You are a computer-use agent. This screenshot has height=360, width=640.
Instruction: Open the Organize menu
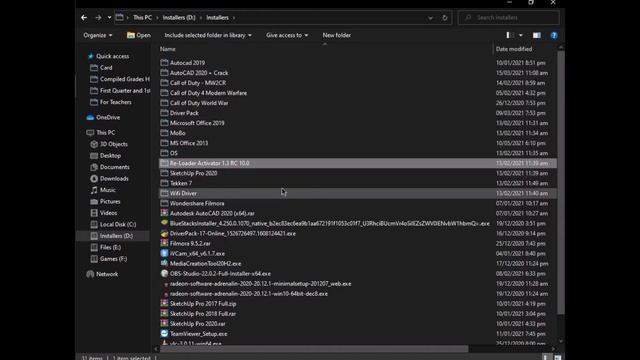pyautogui.click(x=98, y=36)
